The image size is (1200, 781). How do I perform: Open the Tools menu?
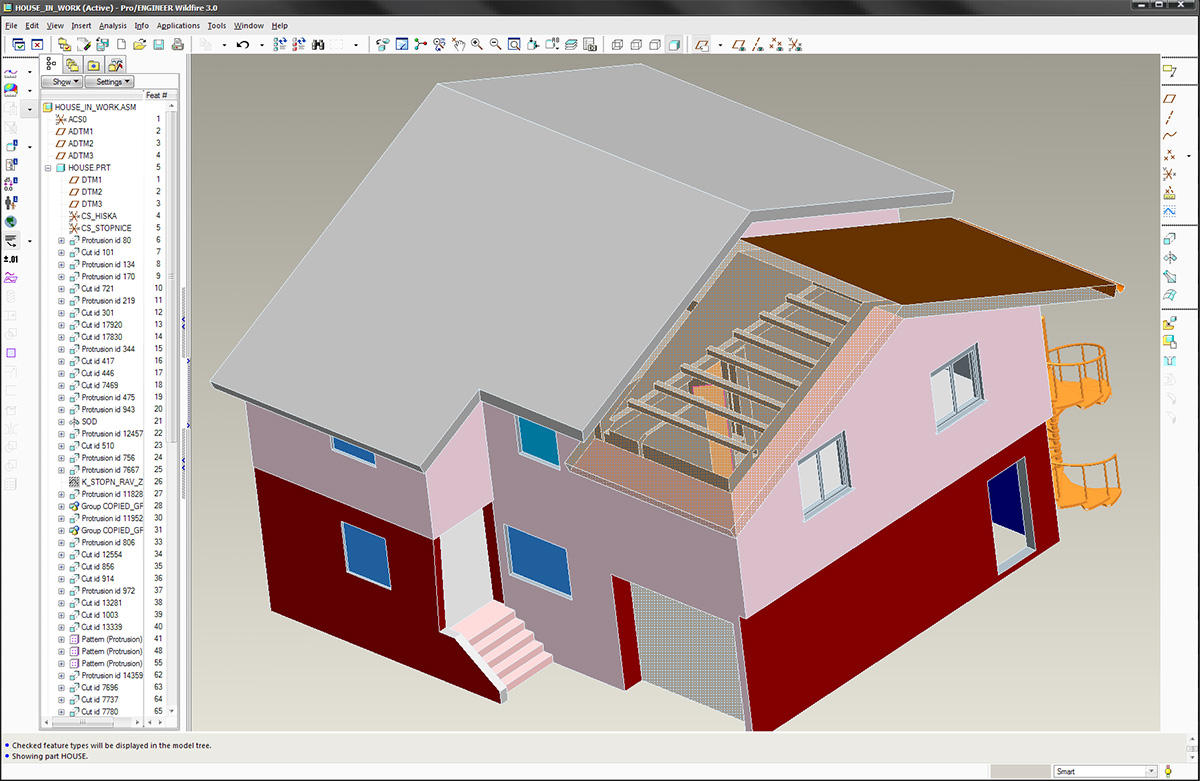(216, 25)
